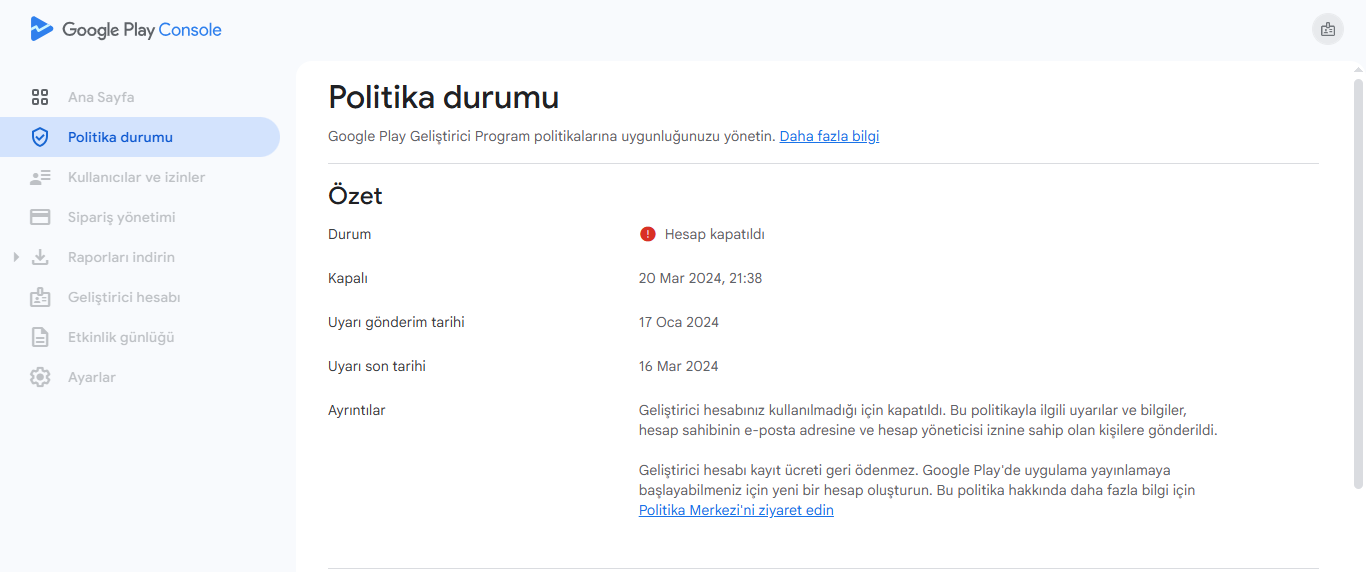Viewport: 1366px width, 572px height.
Task: Click the Ana Sayfa grid icon
Action: [40, 97]
